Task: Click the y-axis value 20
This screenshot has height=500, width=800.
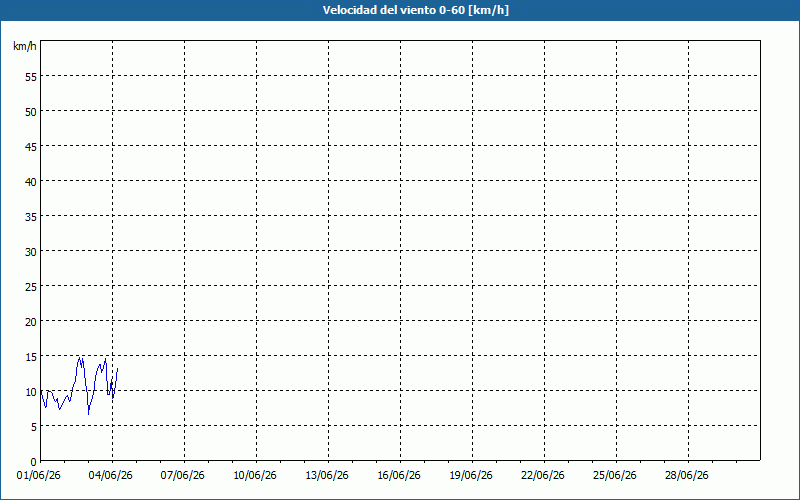Action: coord(31,321)
